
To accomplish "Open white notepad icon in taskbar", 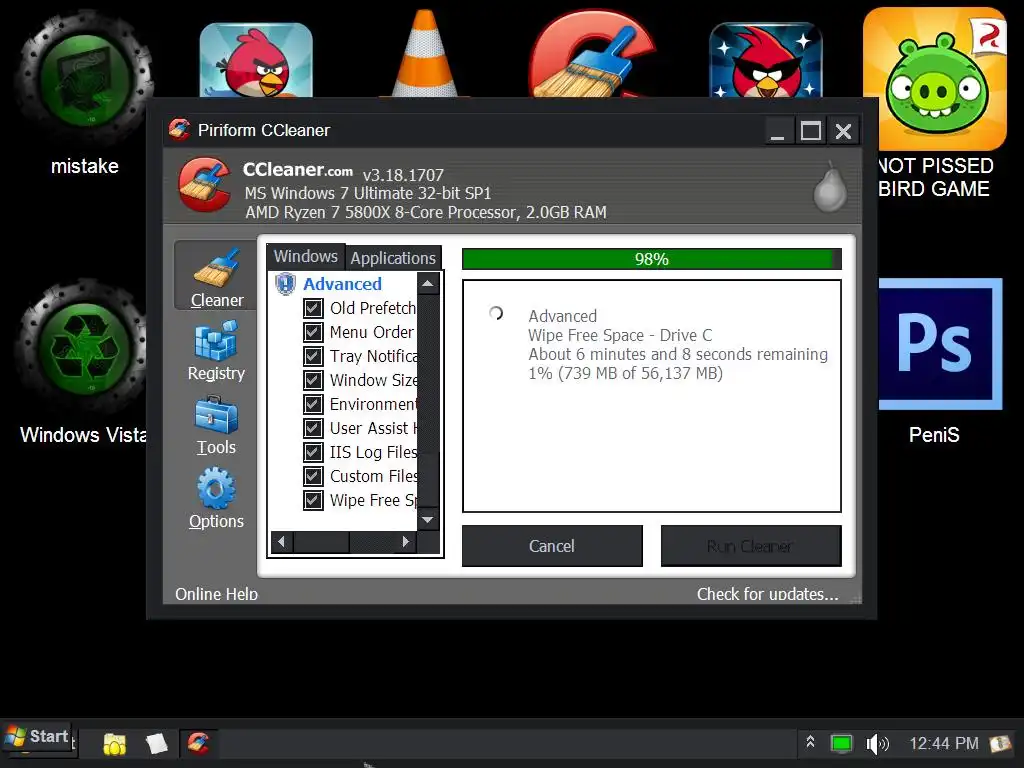I will [157, 744].
